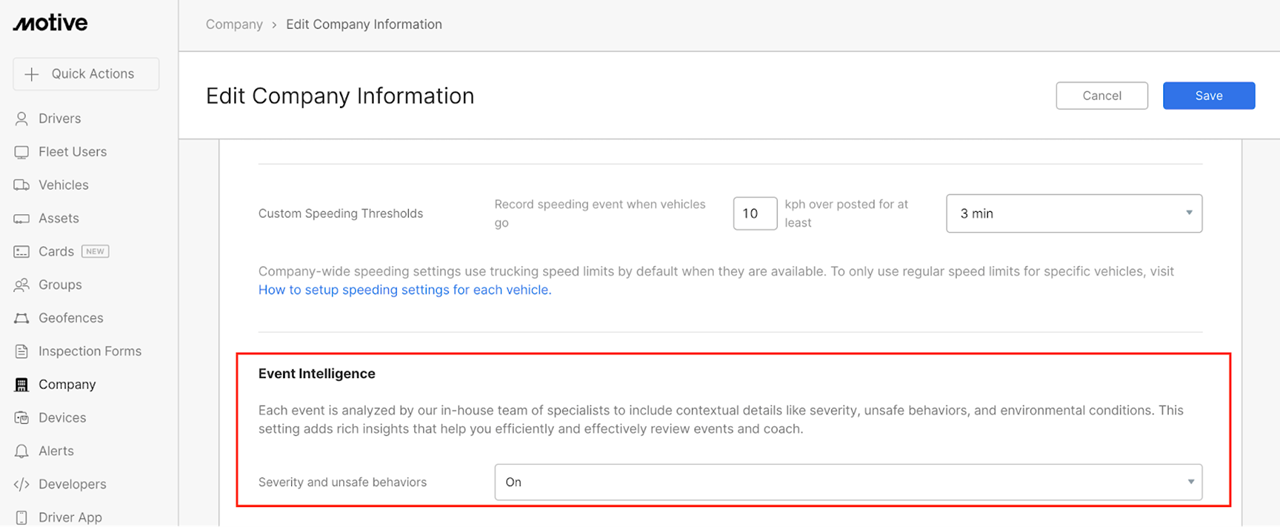Click the Assets trailer icon
This screenshot has height=527, width=1280.
coord(21,218)
